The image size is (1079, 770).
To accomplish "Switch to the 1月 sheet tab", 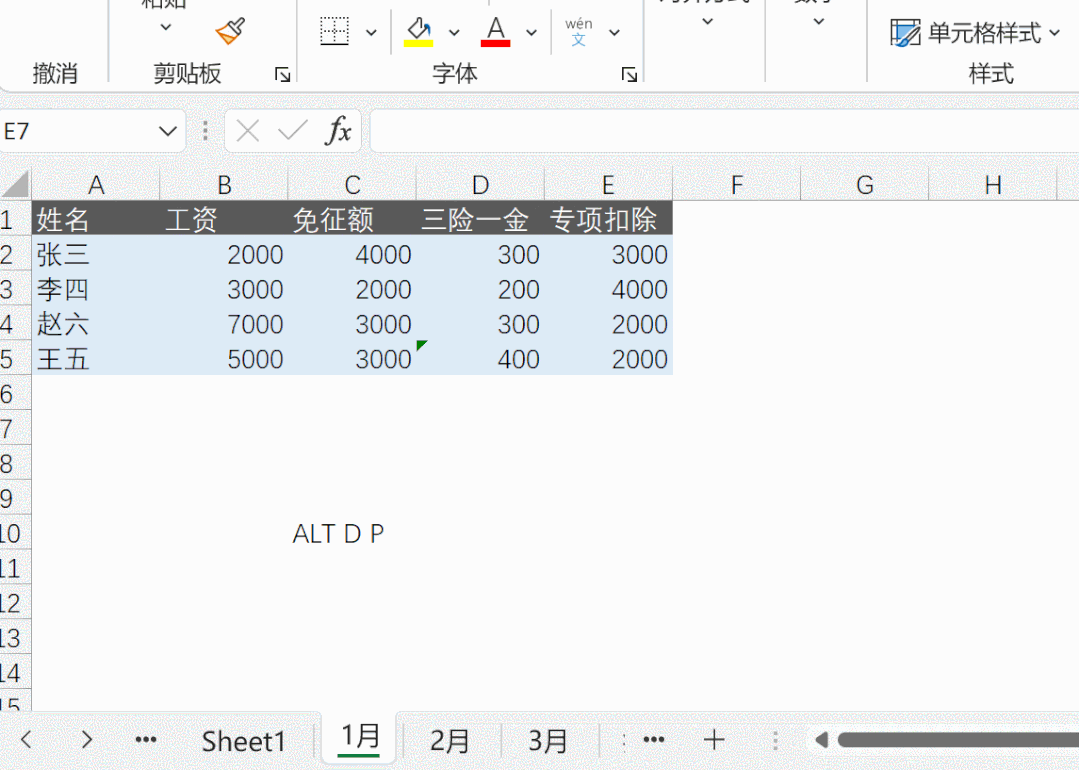I will click(x=360, y=738).
